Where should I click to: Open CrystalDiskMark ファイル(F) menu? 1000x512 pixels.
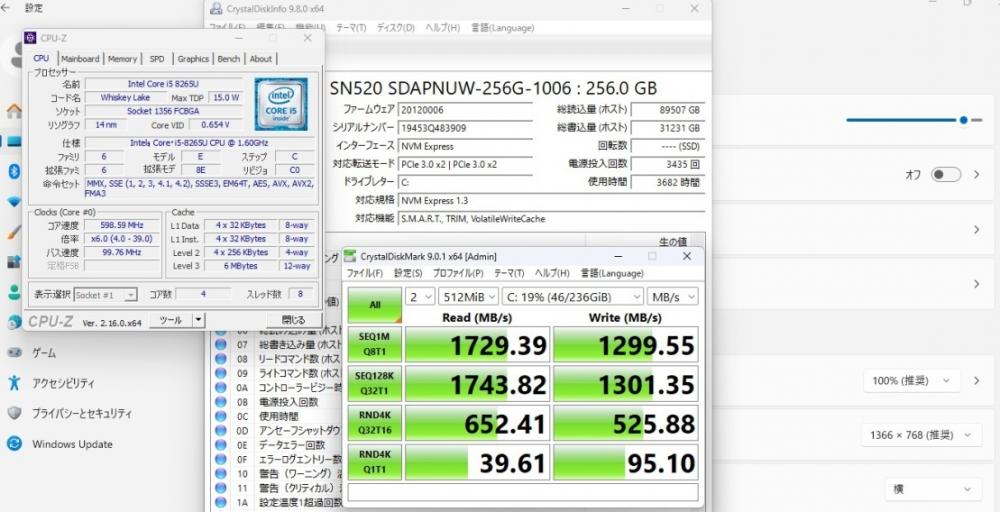click(x=365, y=273)
